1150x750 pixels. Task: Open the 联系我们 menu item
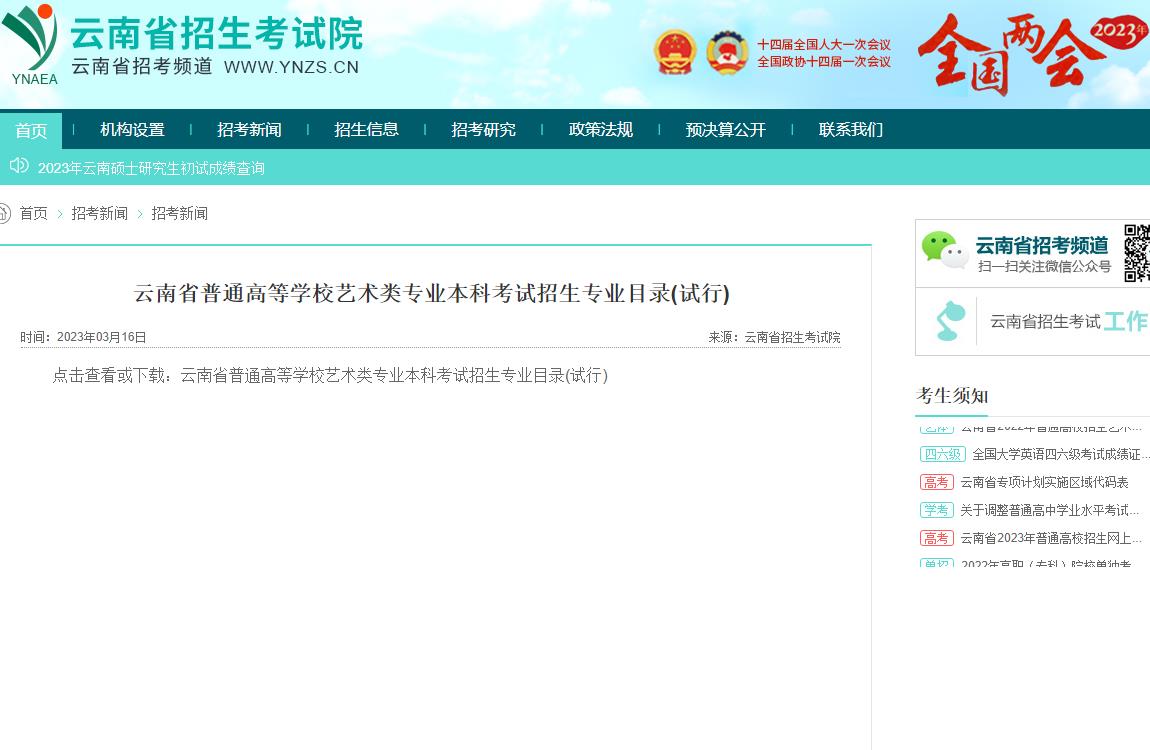click(850, 130)
